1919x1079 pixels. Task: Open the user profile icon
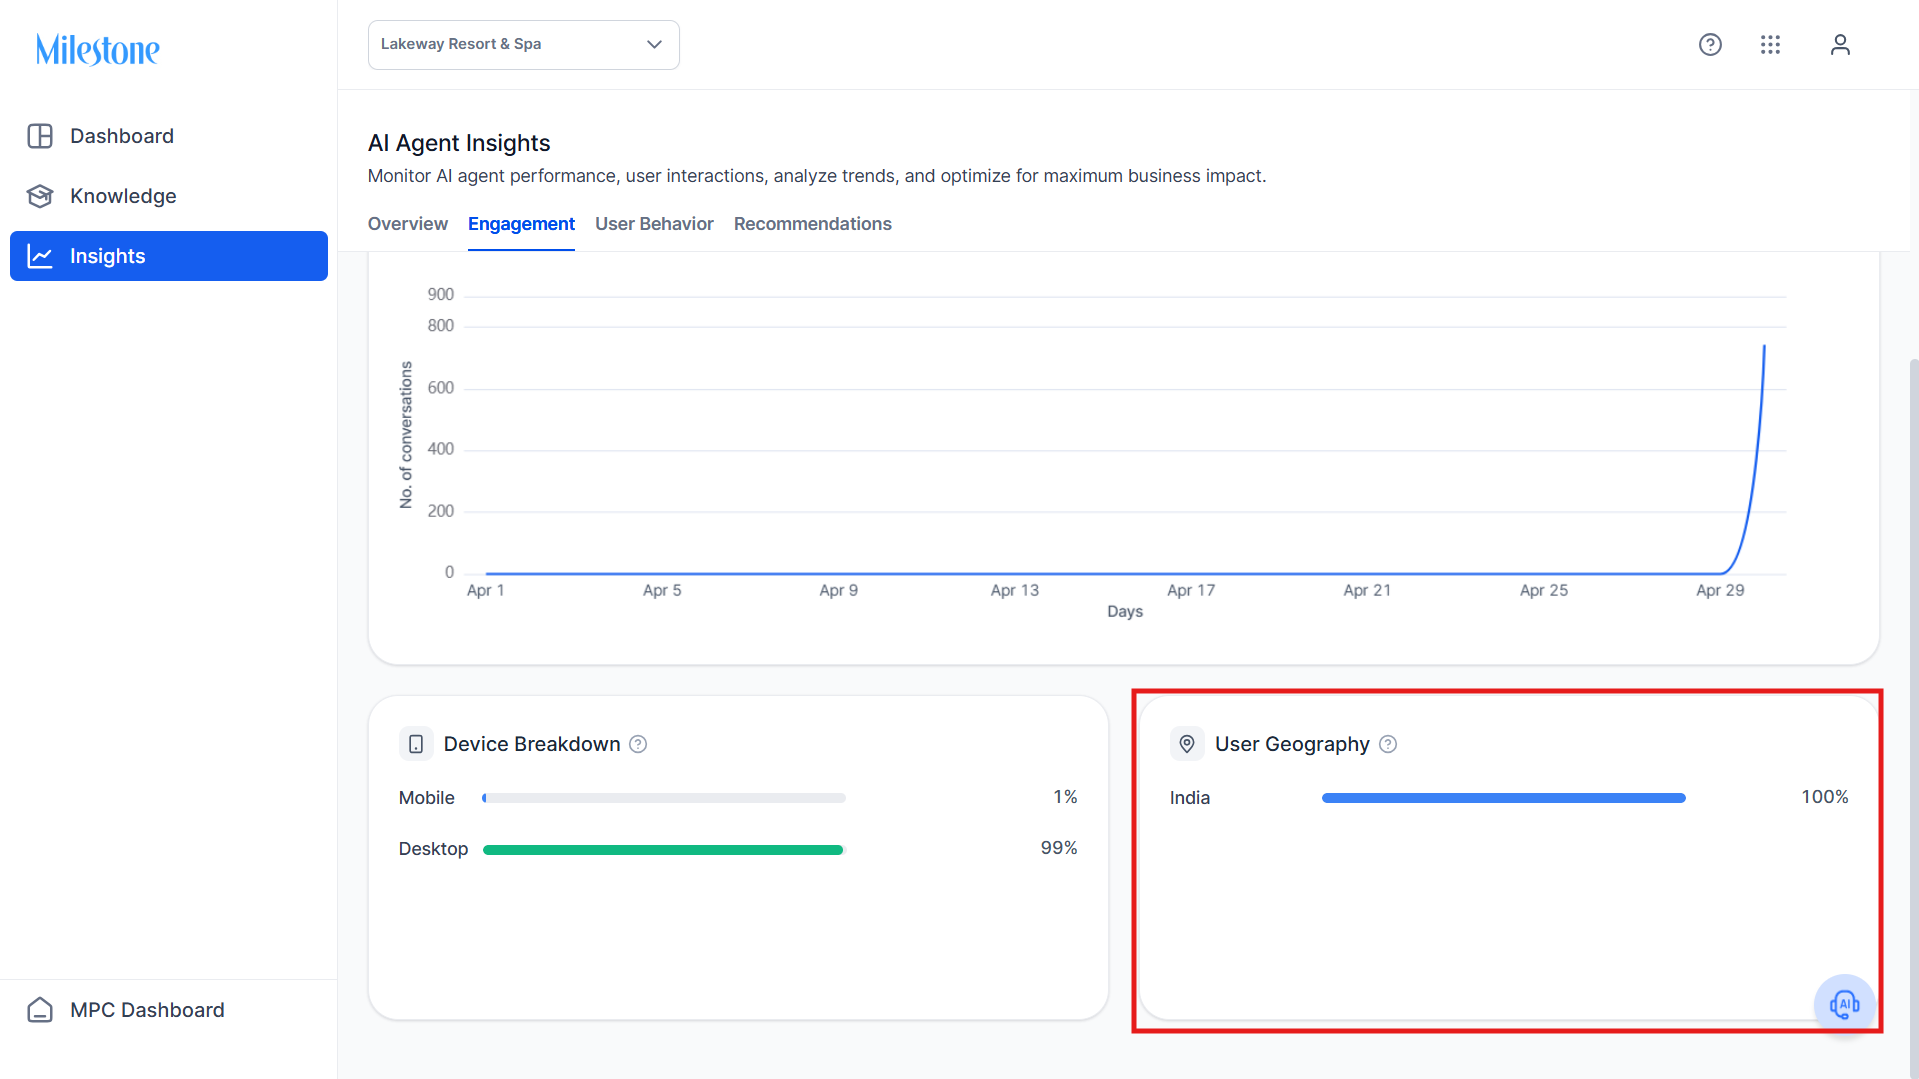(1840, 45)
